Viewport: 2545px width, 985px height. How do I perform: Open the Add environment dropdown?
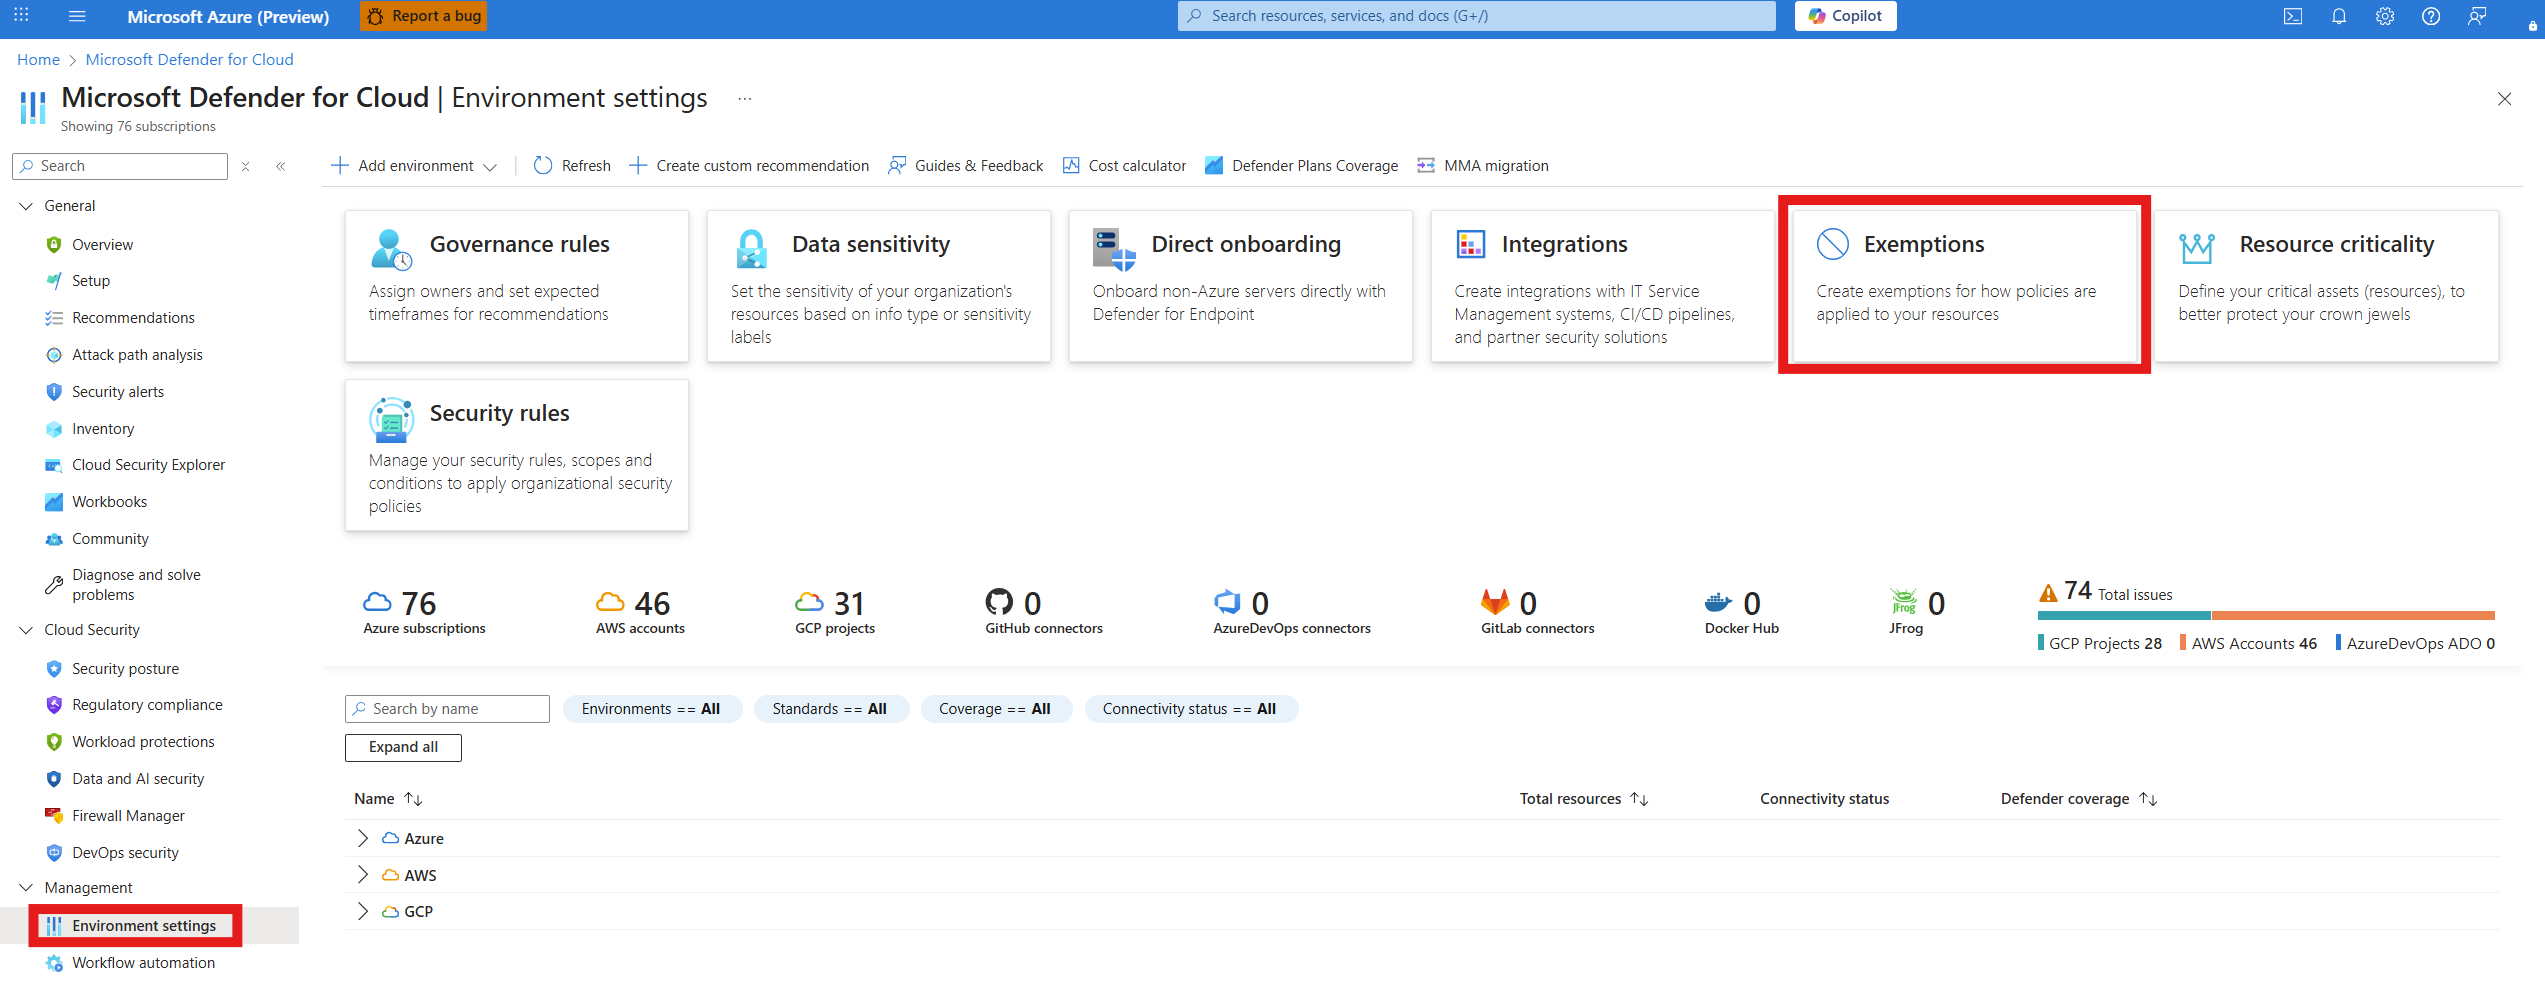pos(413,166)
